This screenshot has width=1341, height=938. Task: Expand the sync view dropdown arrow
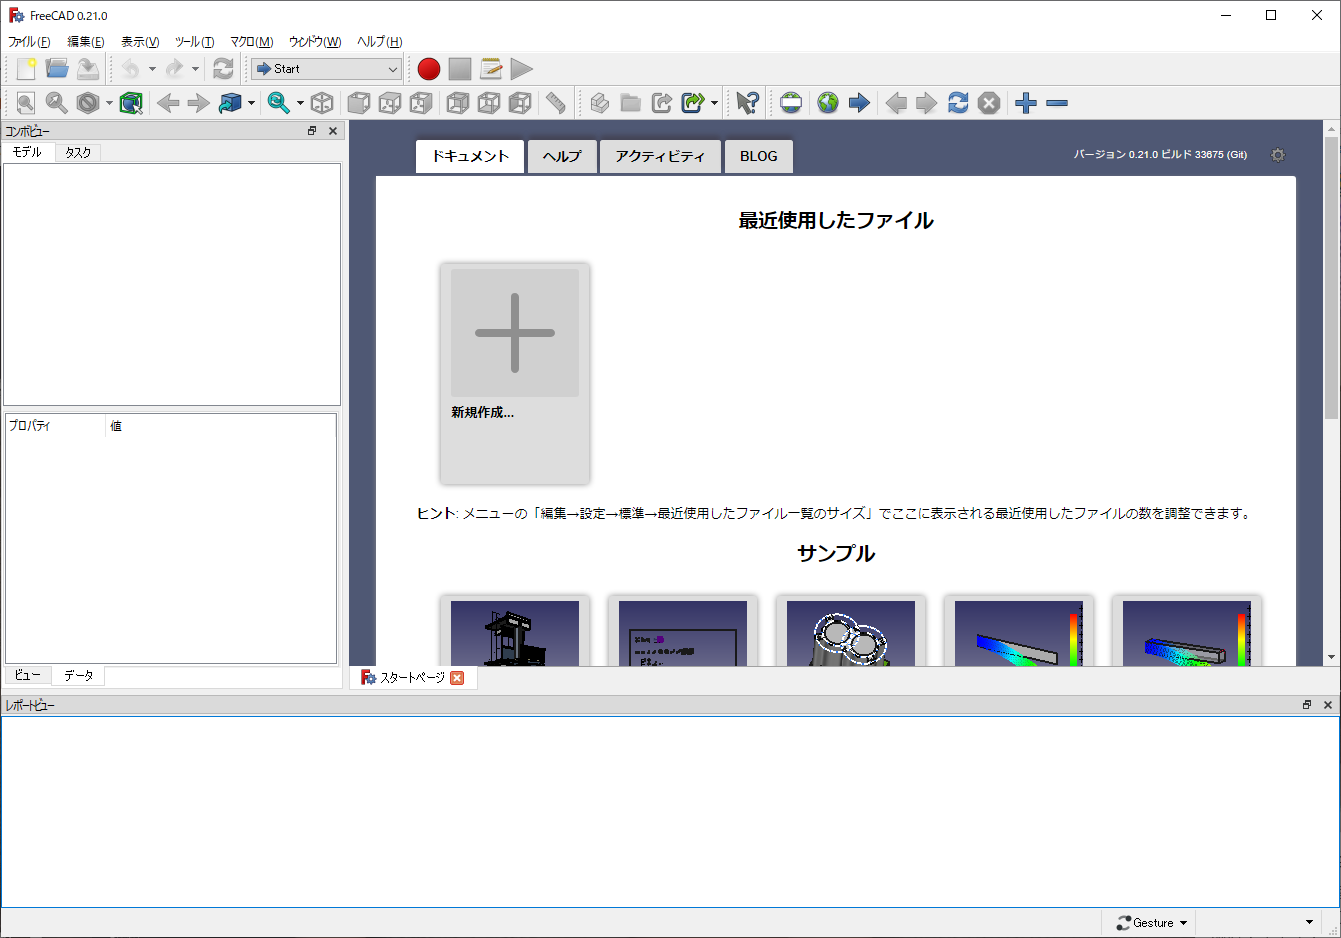coord(251,103)
